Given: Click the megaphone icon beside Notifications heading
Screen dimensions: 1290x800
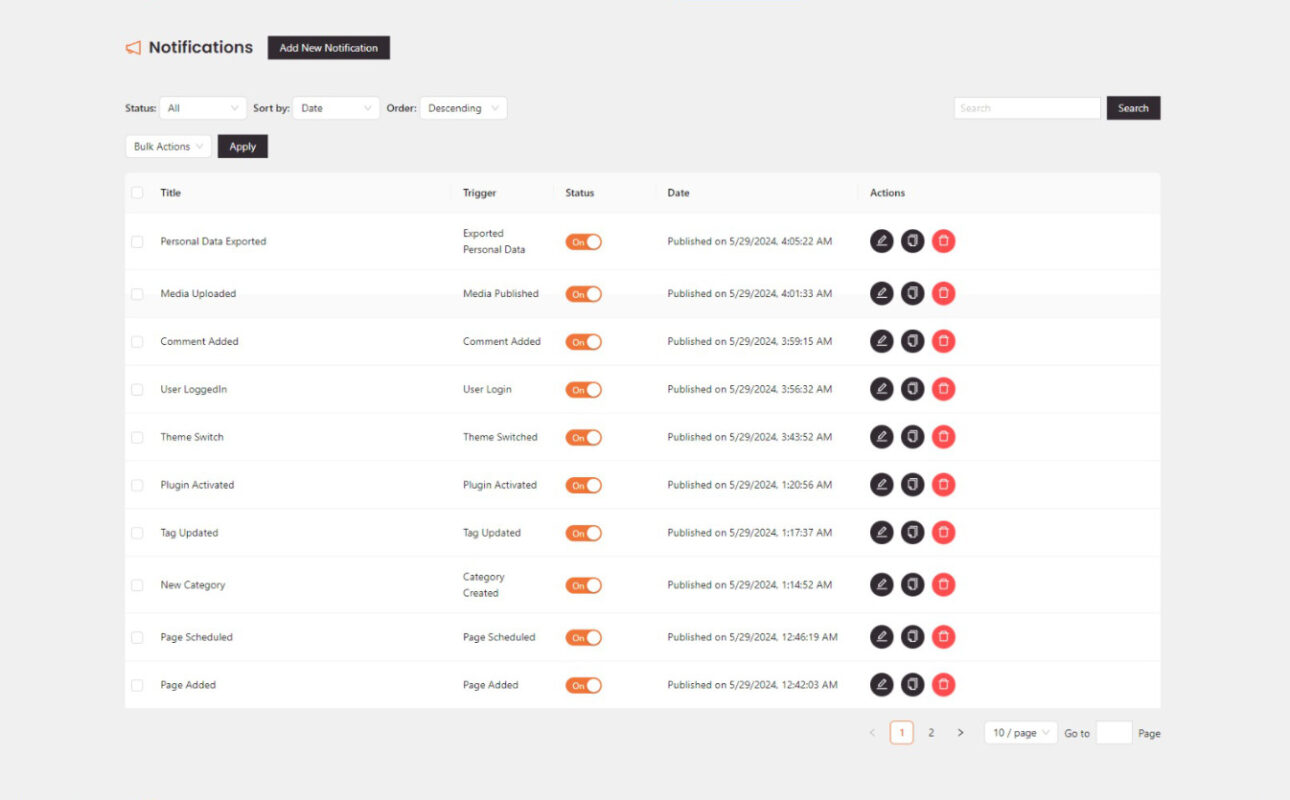Looking at the screenshot, I should [x=133, y=46].
